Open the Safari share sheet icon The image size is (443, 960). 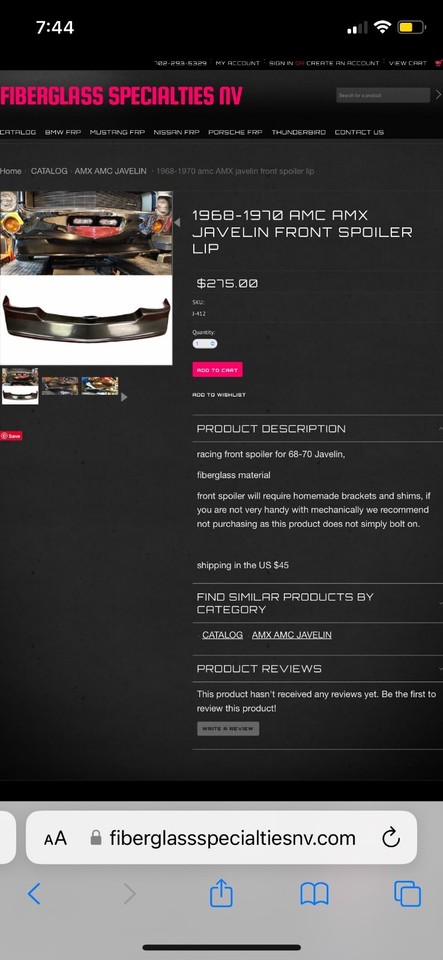point(222,893)
